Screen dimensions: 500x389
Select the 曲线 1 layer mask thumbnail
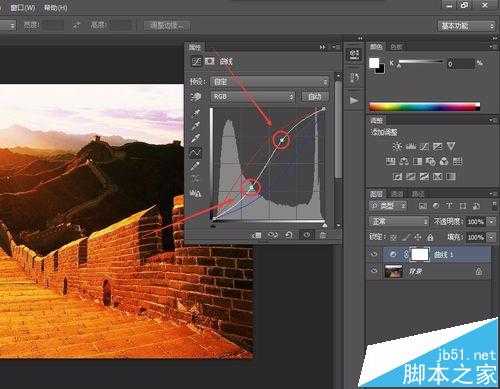(x=420, y=255)
